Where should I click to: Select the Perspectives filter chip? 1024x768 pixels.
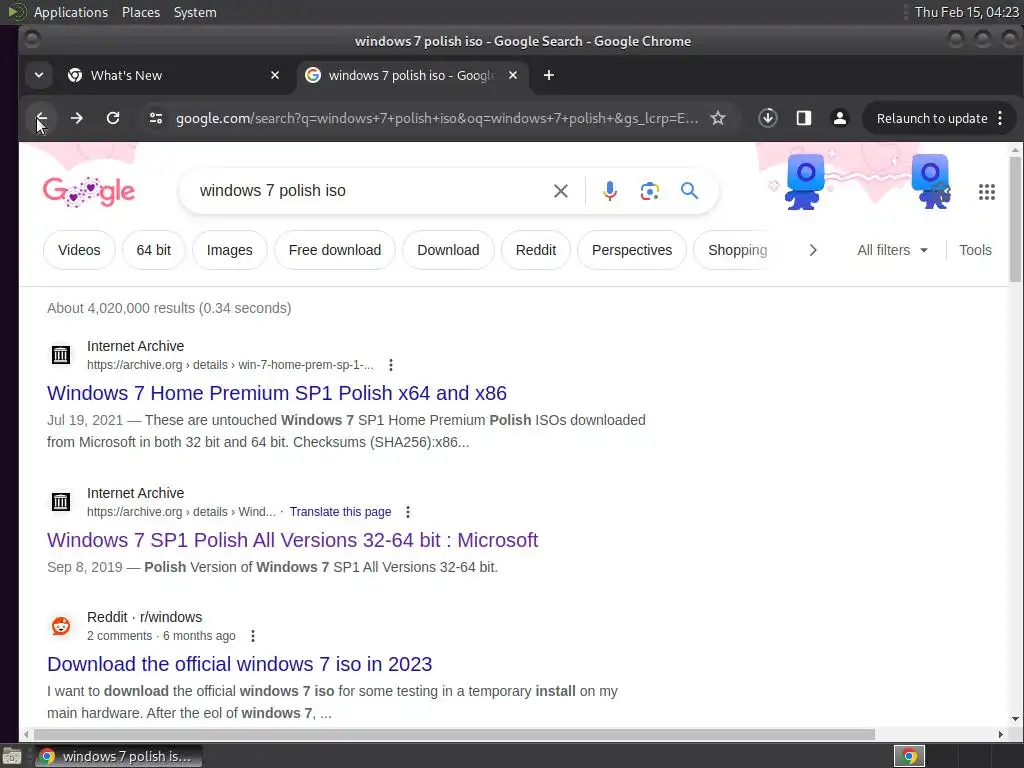pos(632,250)
